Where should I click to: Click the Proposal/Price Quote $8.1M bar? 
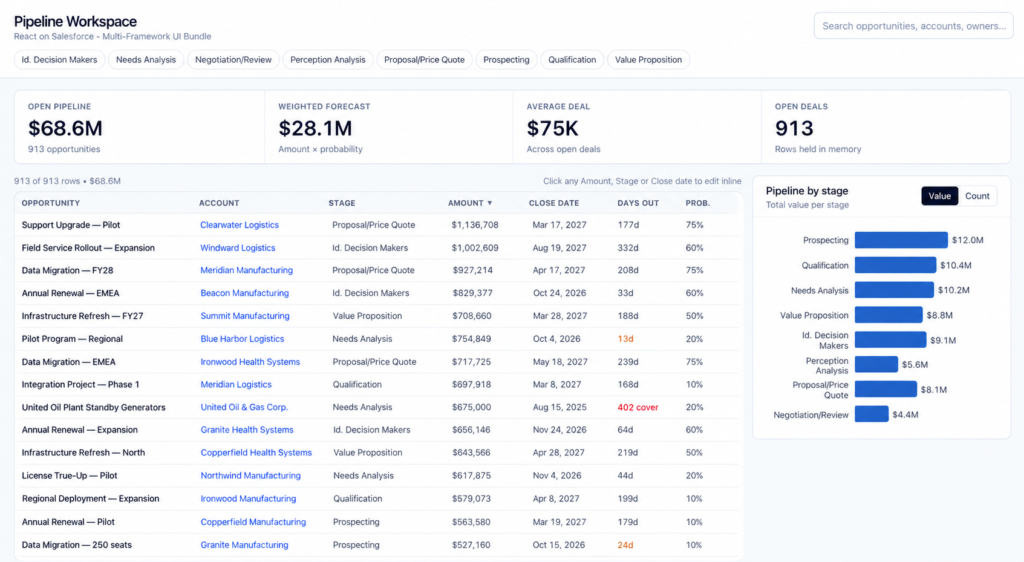(x=886, y=390)
